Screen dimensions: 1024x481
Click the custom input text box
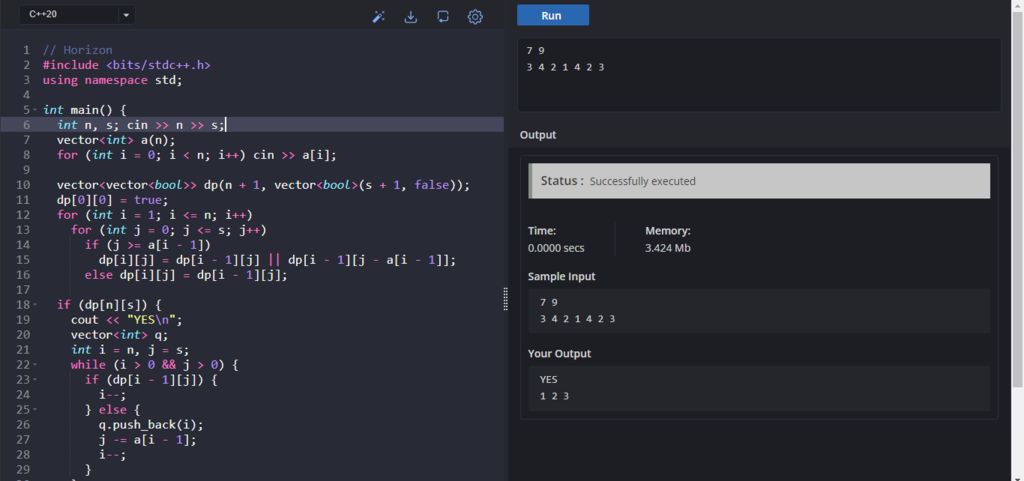(758, 74)
